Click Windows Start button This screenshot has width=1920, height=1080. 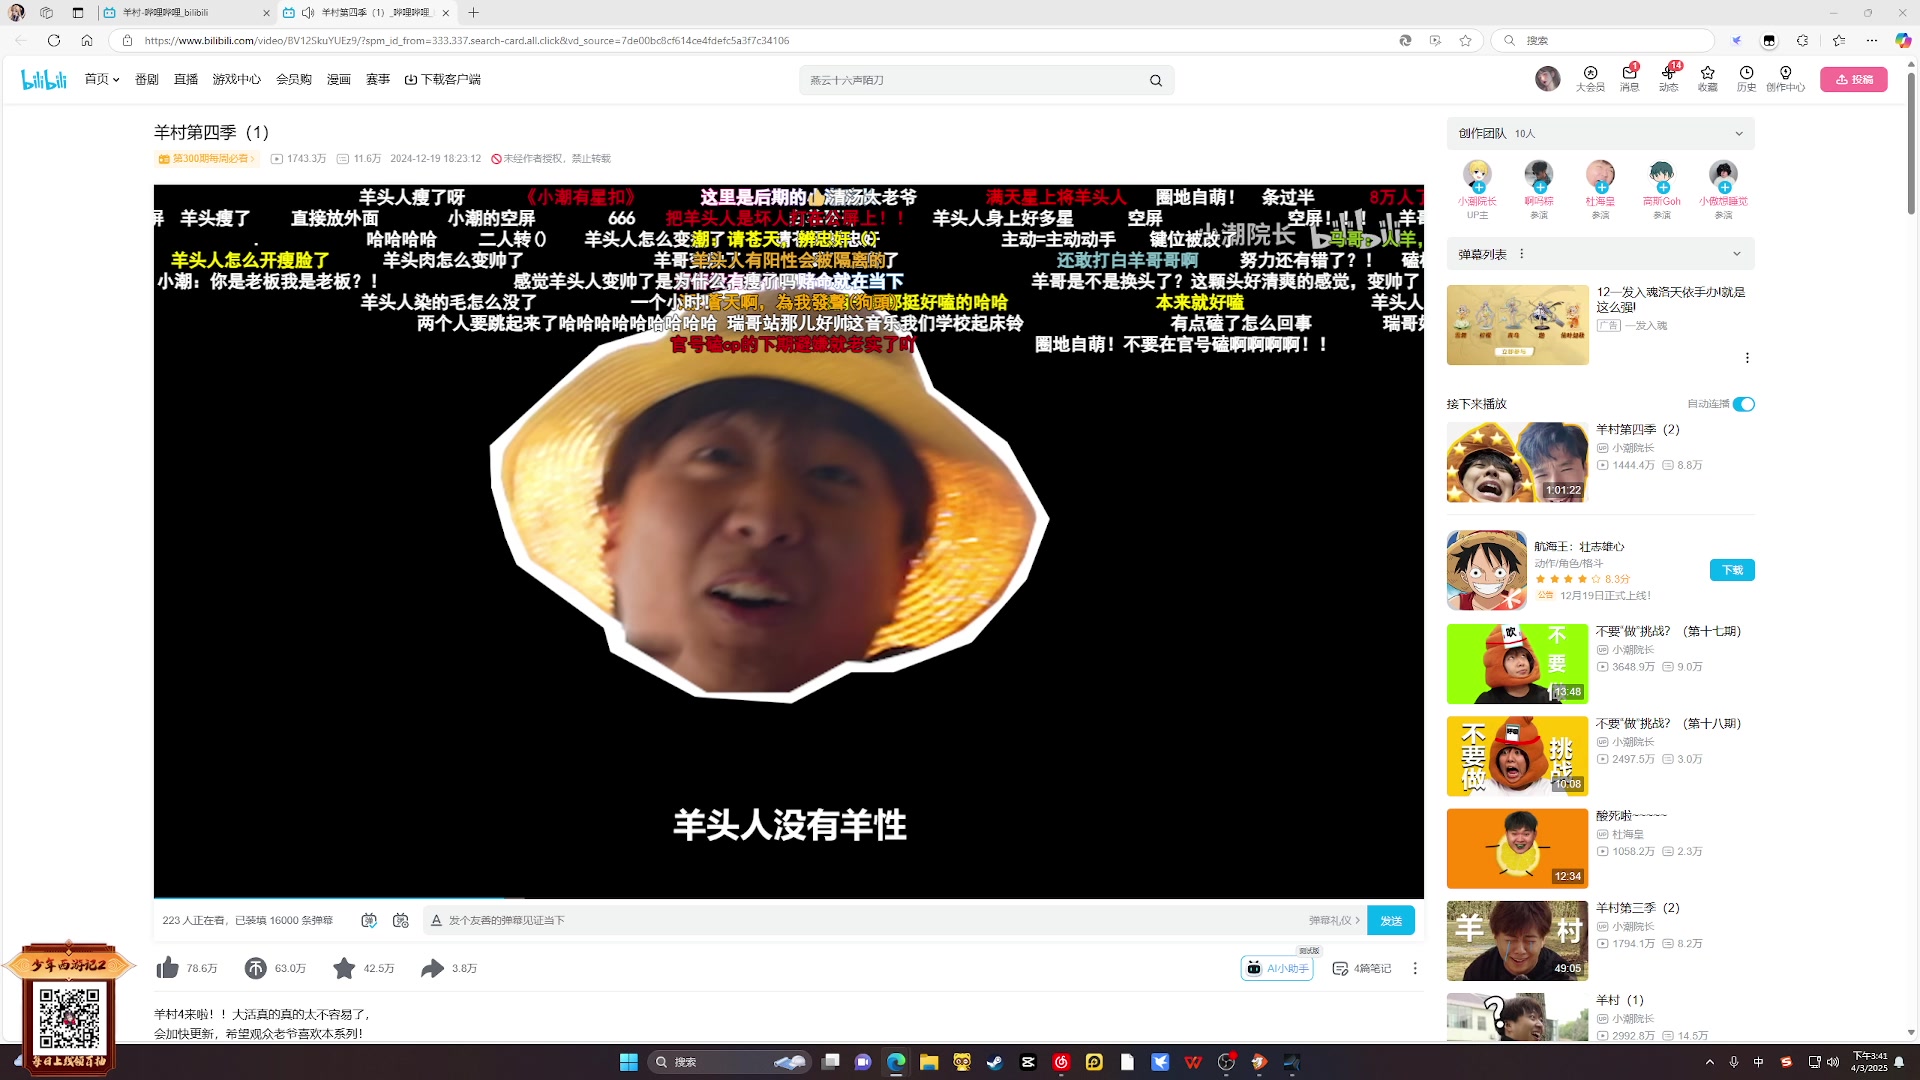coord(629,1062)
